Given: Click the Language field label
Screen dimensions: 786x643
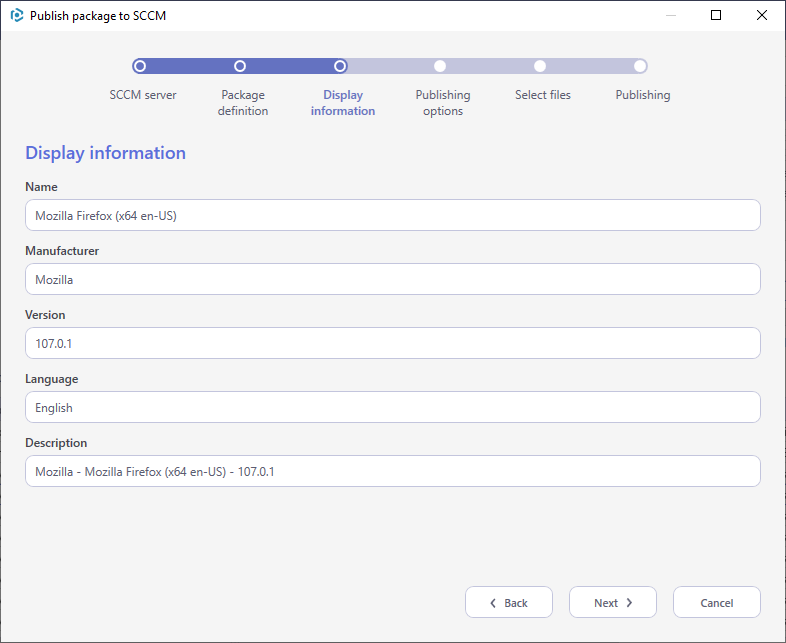Looking at the screenshot, I should point(52,379).
